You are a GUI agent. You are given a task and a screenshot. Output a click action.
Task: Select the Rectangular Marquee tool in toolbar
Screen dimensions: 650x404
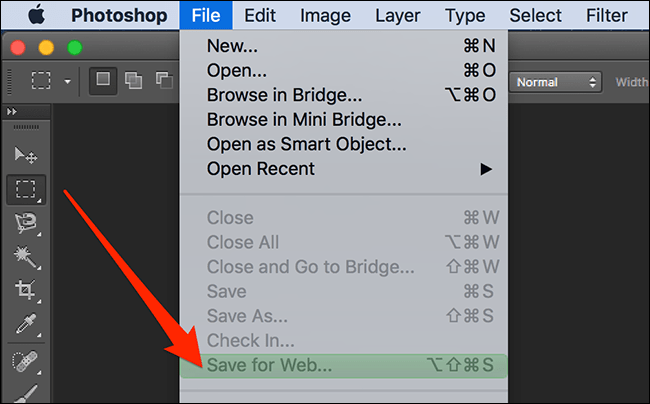[x=26, y=189]
